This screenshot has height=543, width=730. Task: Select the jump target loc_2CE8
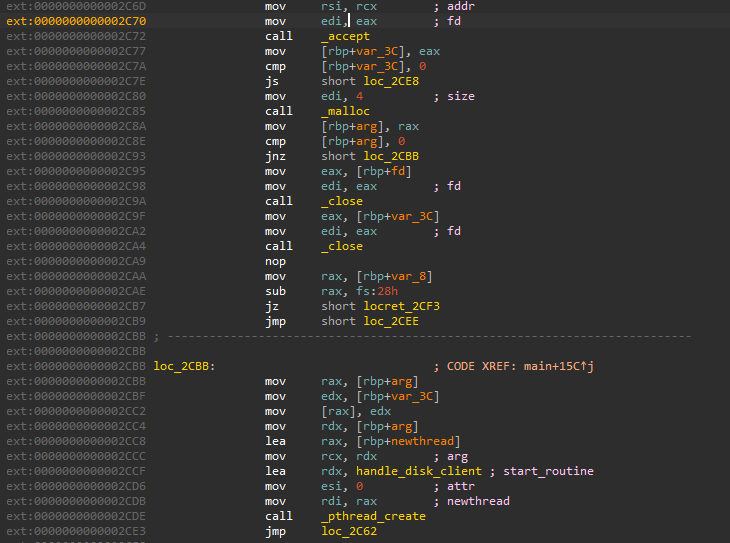391,81
